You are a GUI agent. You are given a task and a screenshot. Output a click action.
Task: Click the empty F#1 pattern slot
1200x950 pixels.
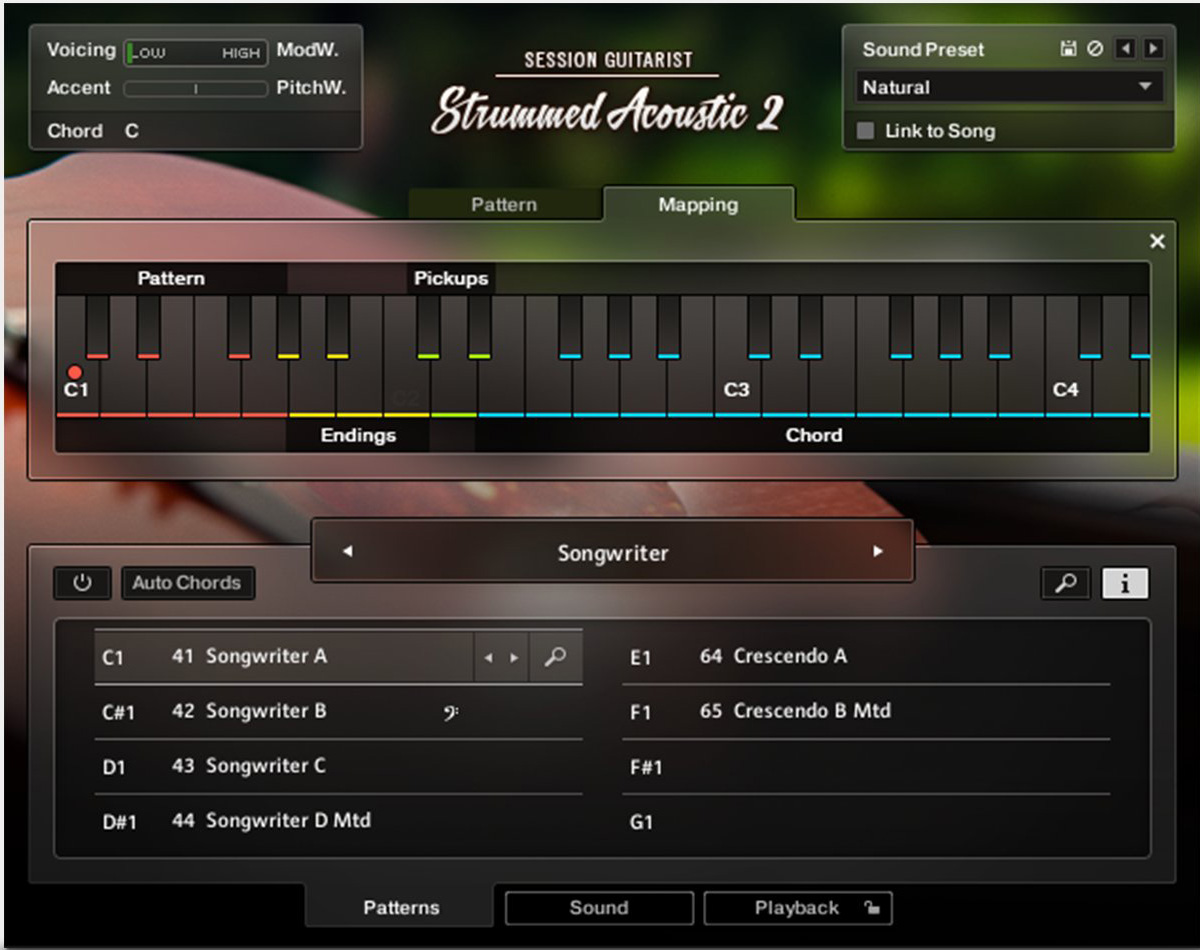(866, 767)
